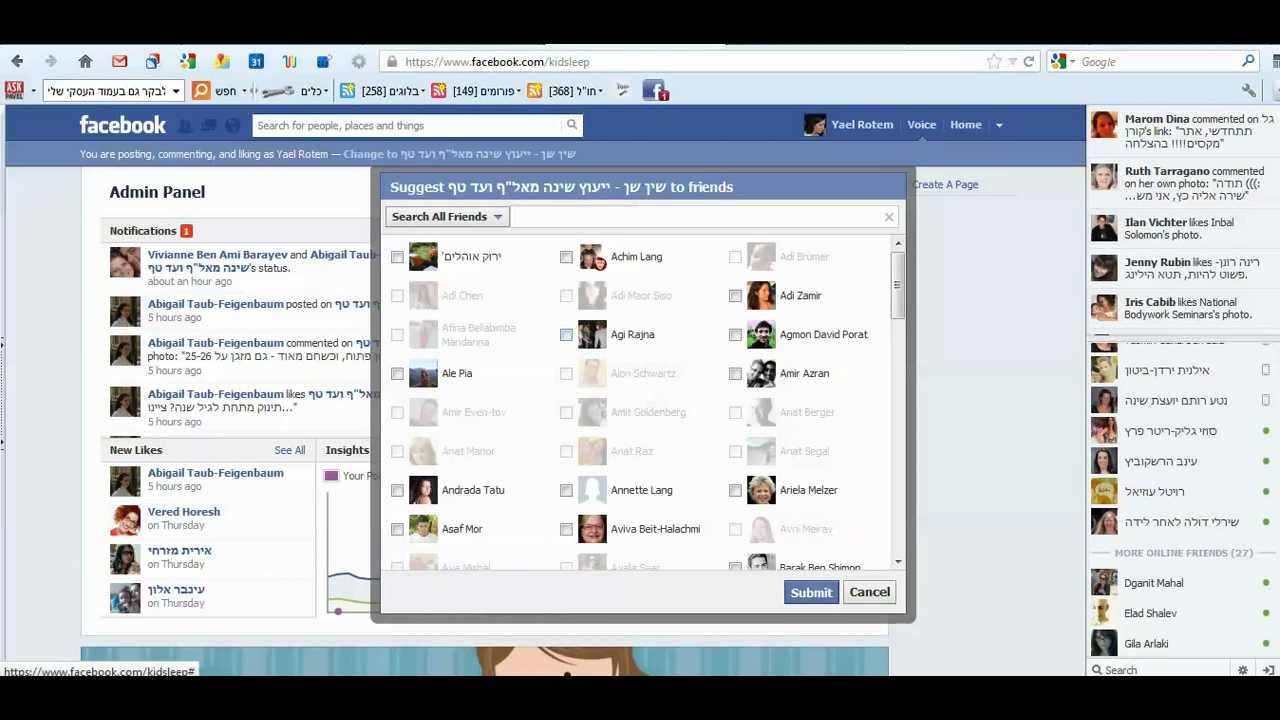
Task: Click the chat Search field in the sidebar
Action: pyautogui.click(x=1160, y=670)
